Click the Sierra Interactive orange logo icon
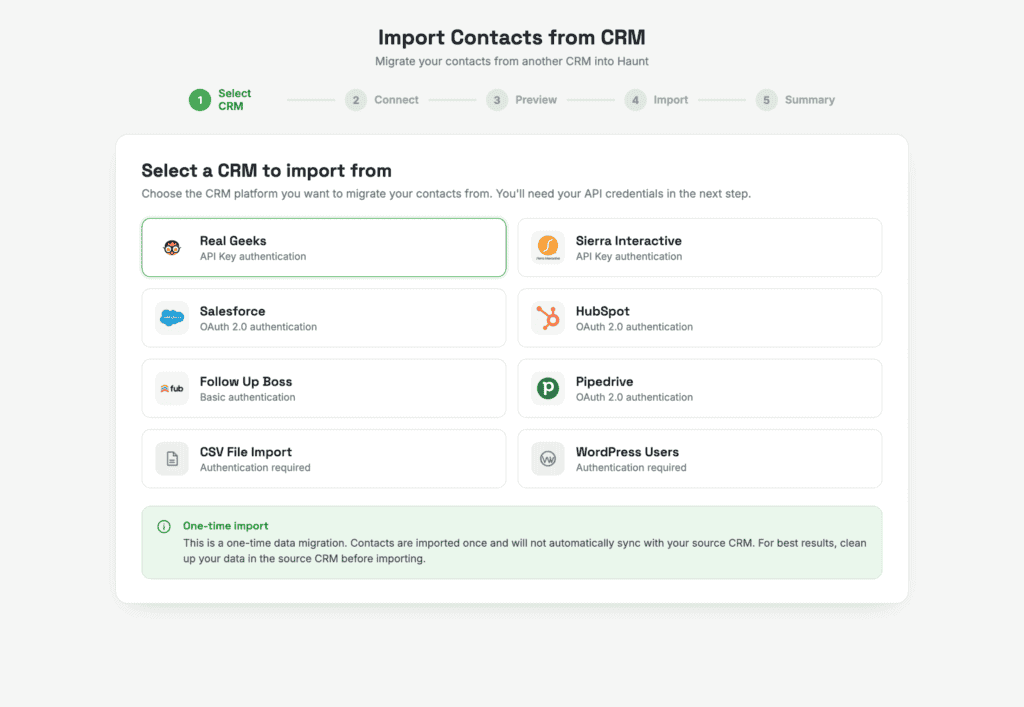Viewport: 1024px width, 707px height. tap(548, 247)
